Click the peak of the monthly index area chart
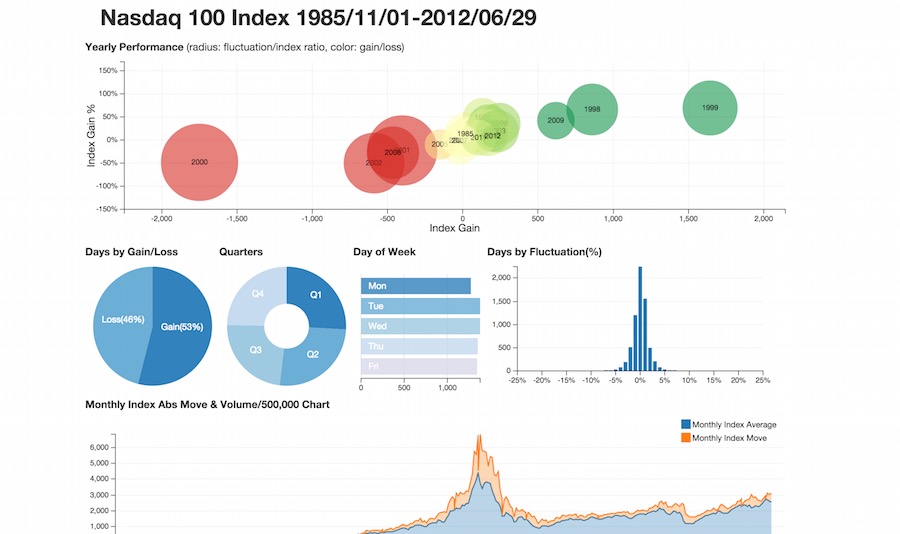The width and height of the screenshot is (900, 534). pyautogui.click(x=479, y=436)
